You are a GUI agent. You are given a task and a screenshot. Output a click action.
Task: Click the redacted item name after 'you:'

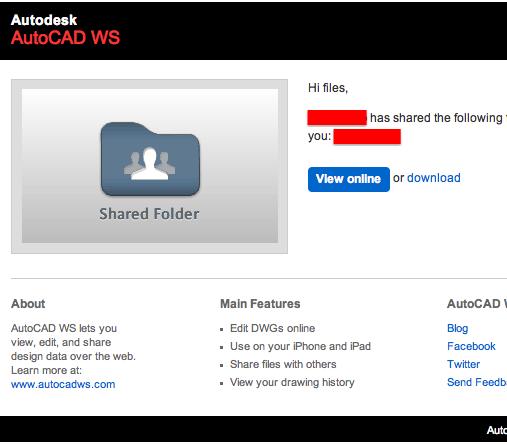367,137
